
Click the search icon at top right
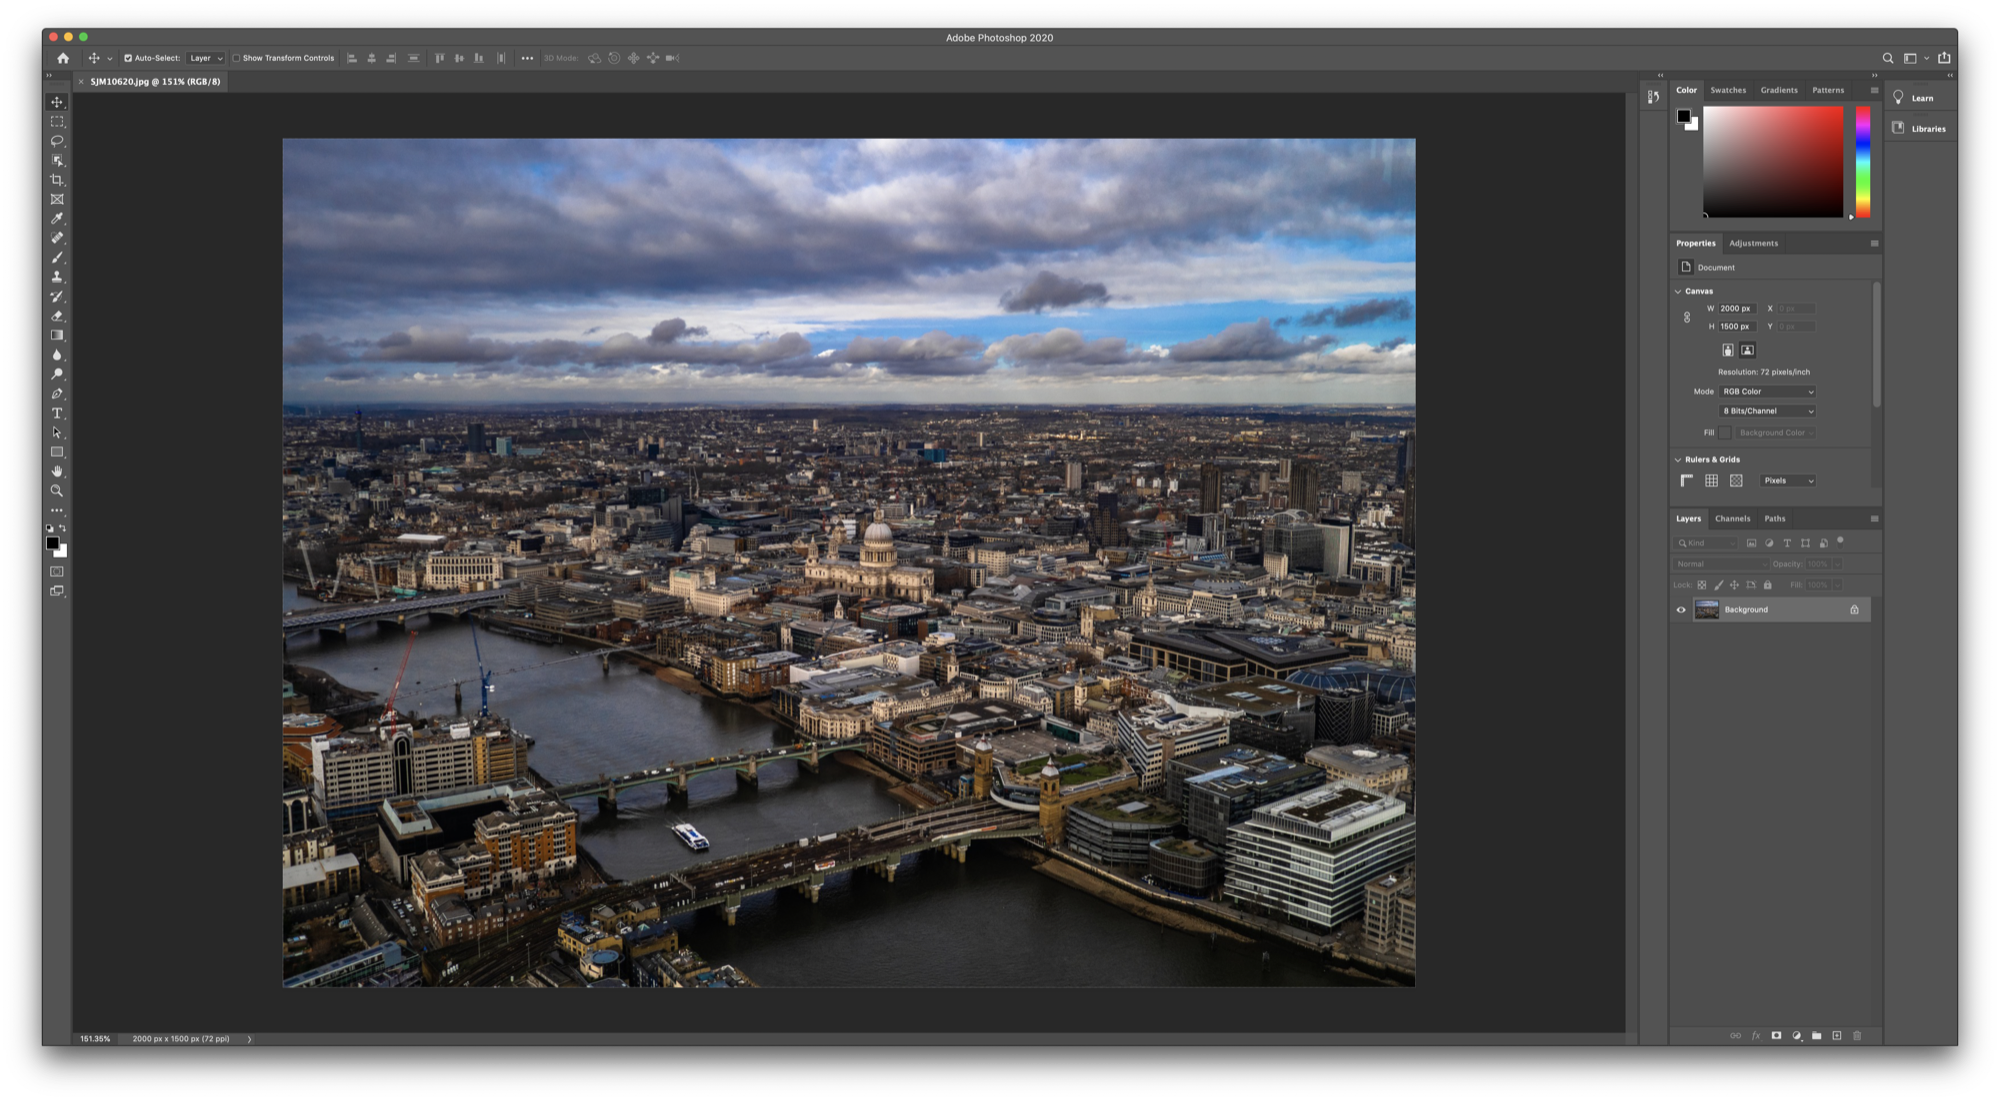coord(1887,58)
